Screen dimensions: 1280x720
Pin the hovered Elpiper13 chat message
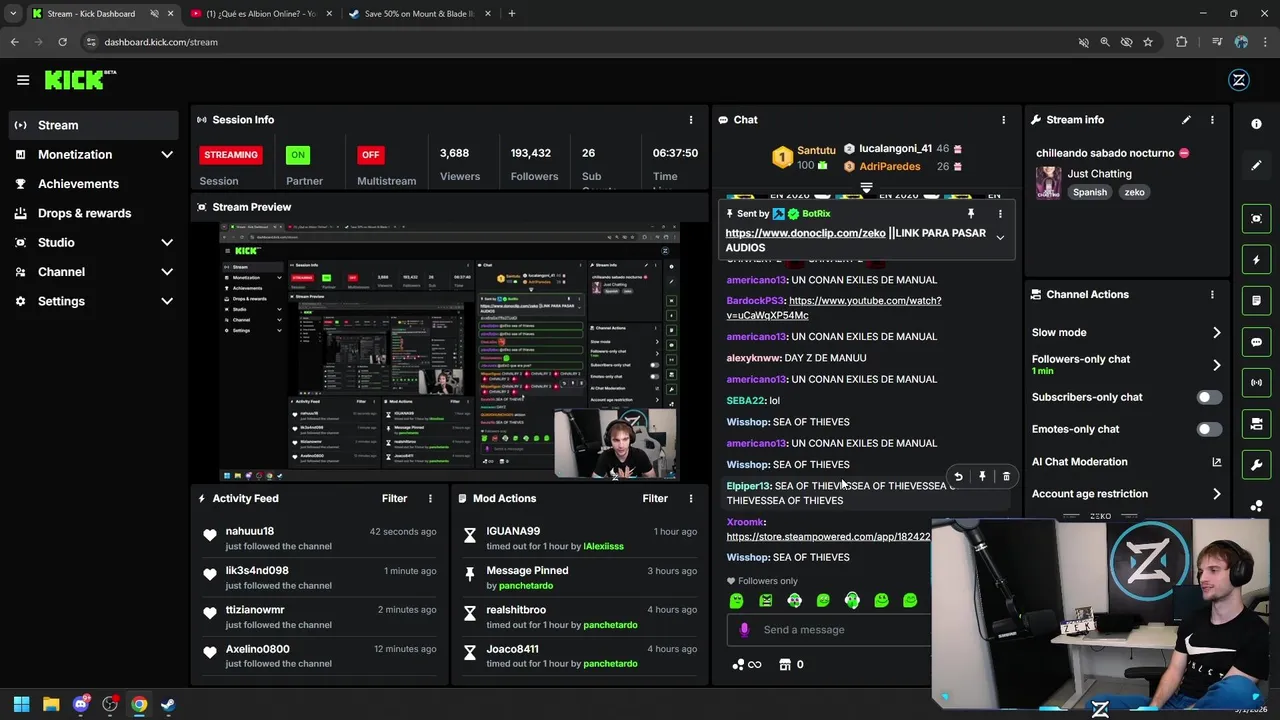982,477
